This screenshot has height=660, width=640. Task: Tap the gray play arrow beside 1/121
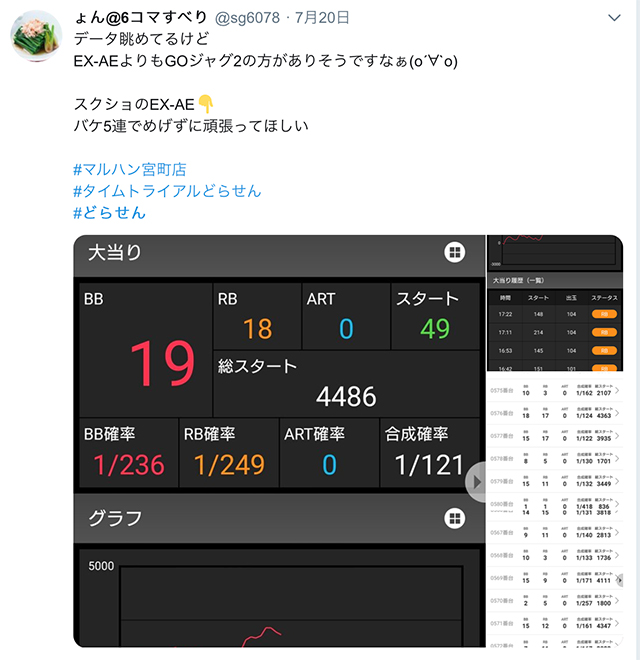click(x=476, y=482)
